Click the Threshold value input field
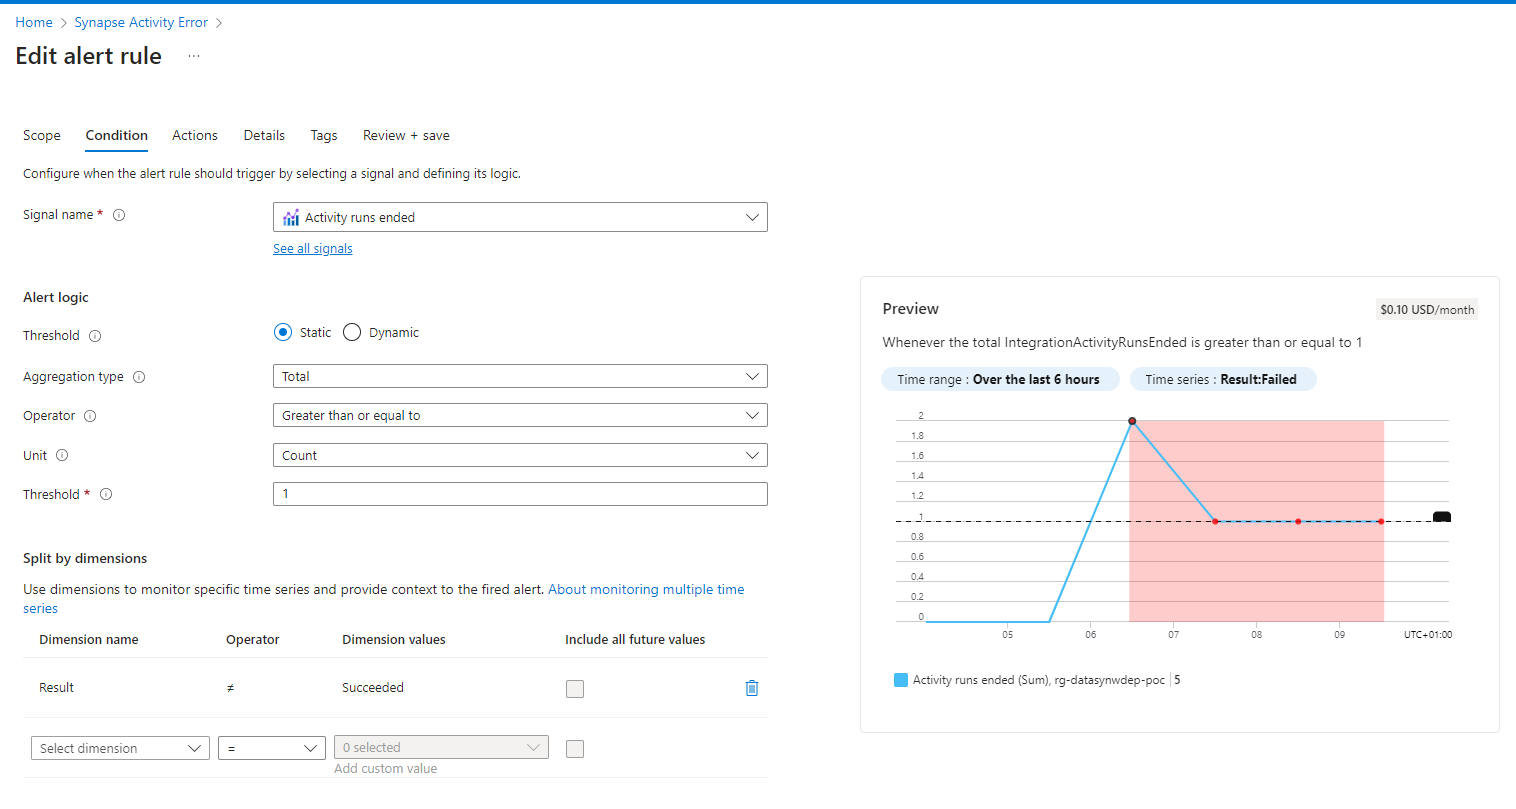This screenshot has width=1516, height=809. tap(520, 494)
